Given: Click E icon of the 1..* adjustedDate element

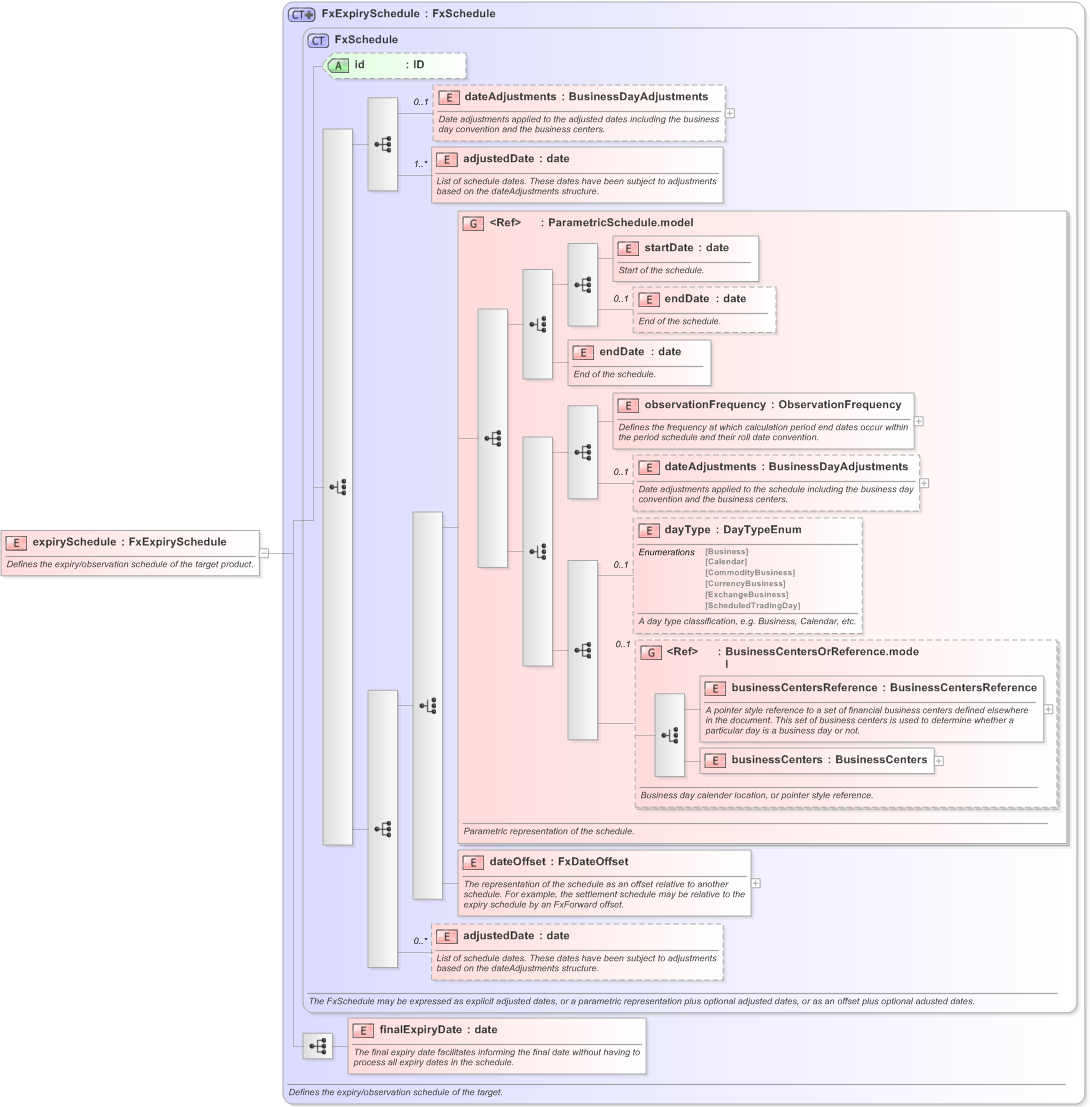Looking at the screenshot, I should [x=447, y=160].
